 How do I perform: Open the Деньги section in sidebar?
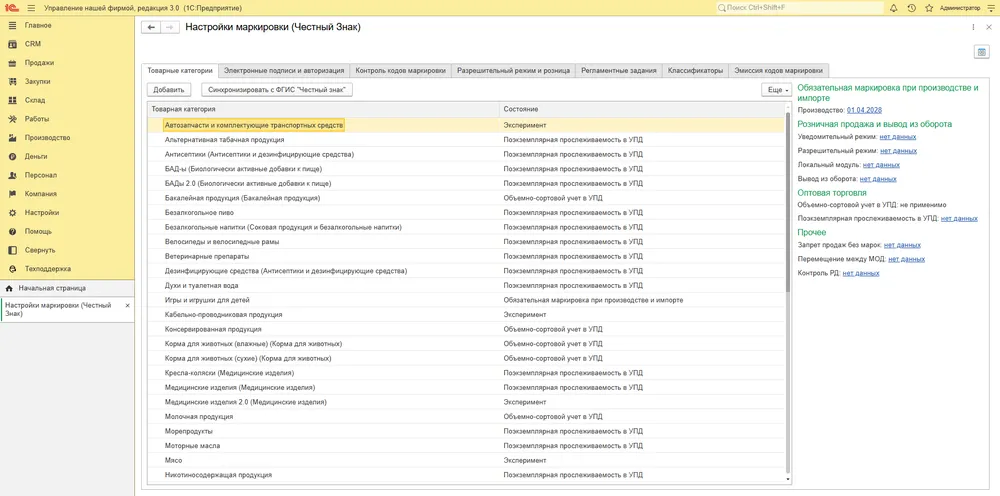(36, 156)
